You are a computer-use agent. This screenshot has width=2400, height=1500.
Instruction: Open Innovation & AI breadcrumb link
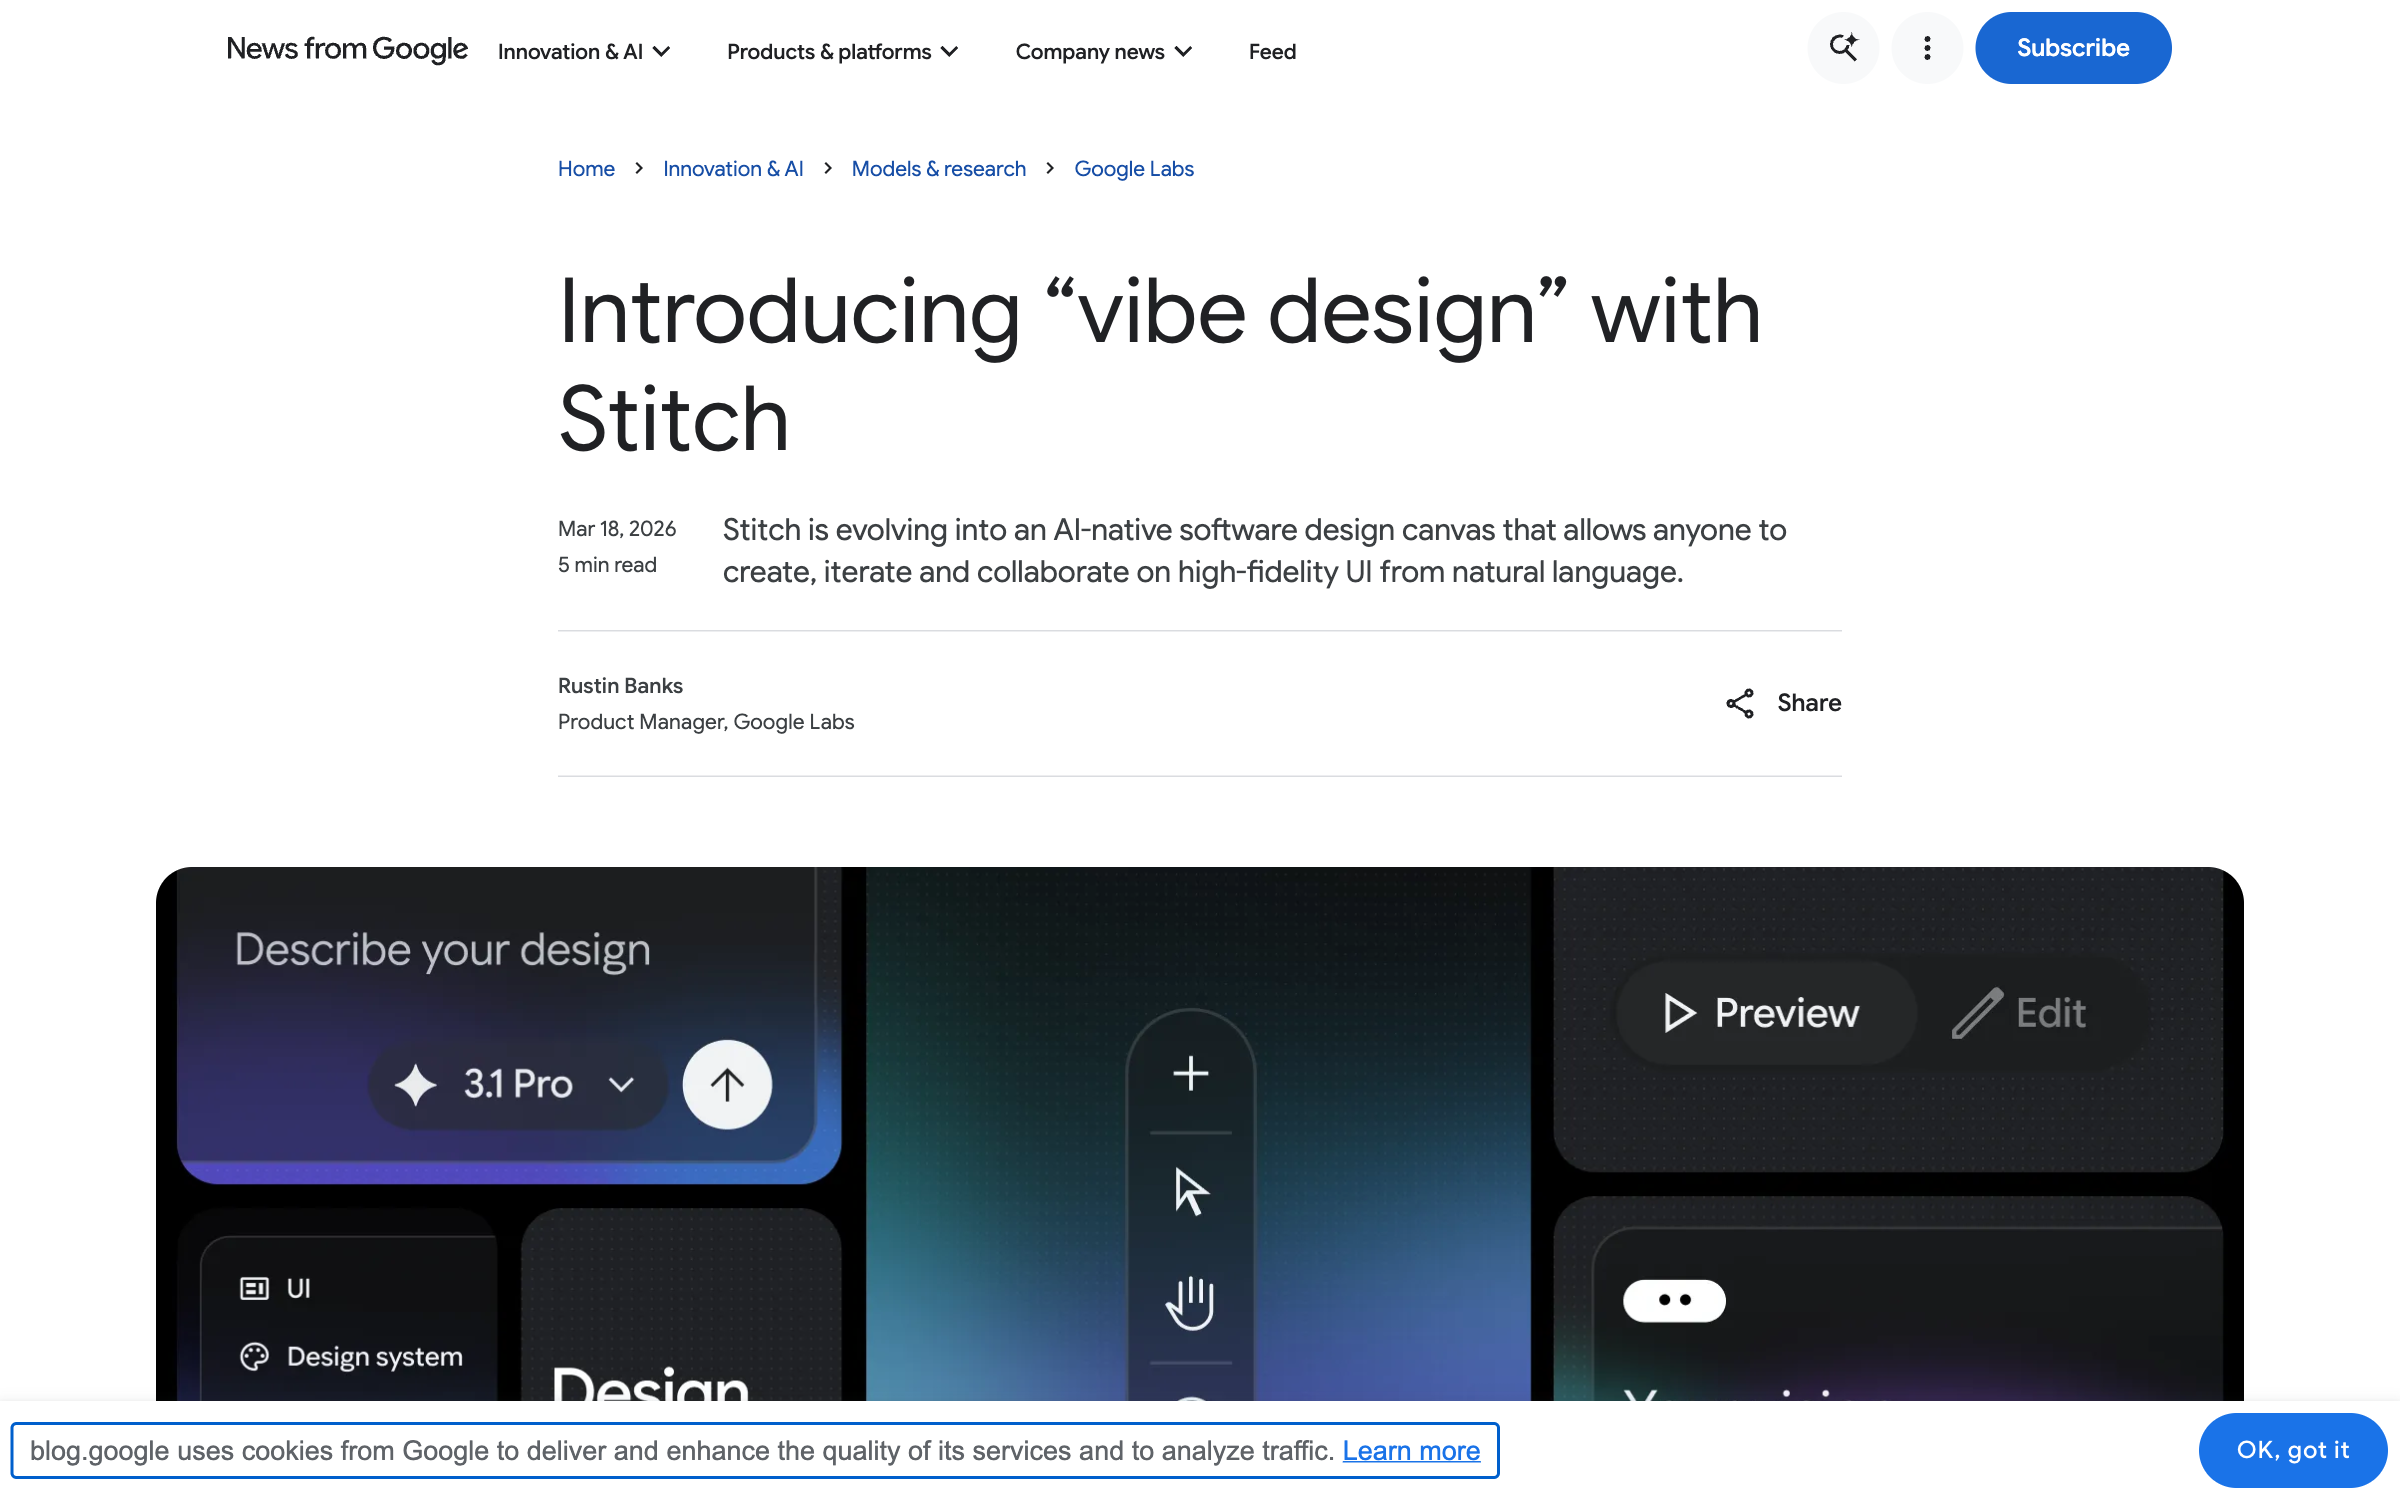click(733, 169)
